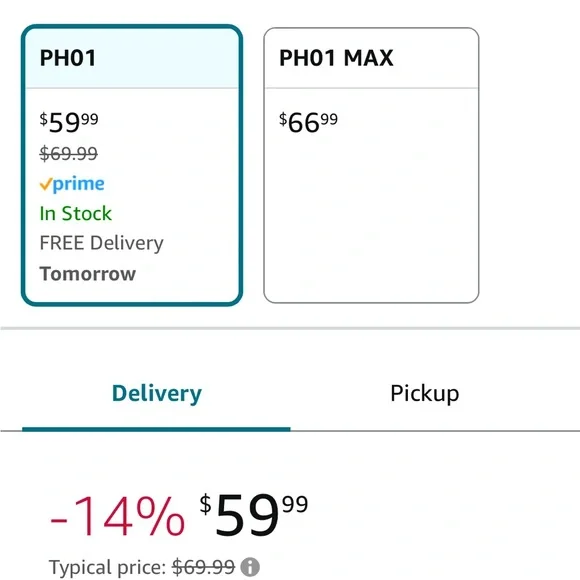
Task: Click the green In Stock label
Action: pos(75,213)
